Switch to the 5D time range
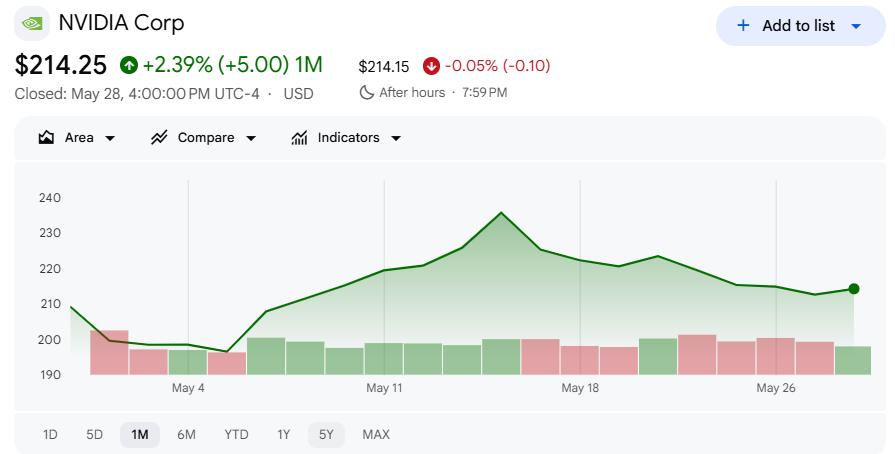The width and height of the screenshot is (895, 454). pos(95,435)
